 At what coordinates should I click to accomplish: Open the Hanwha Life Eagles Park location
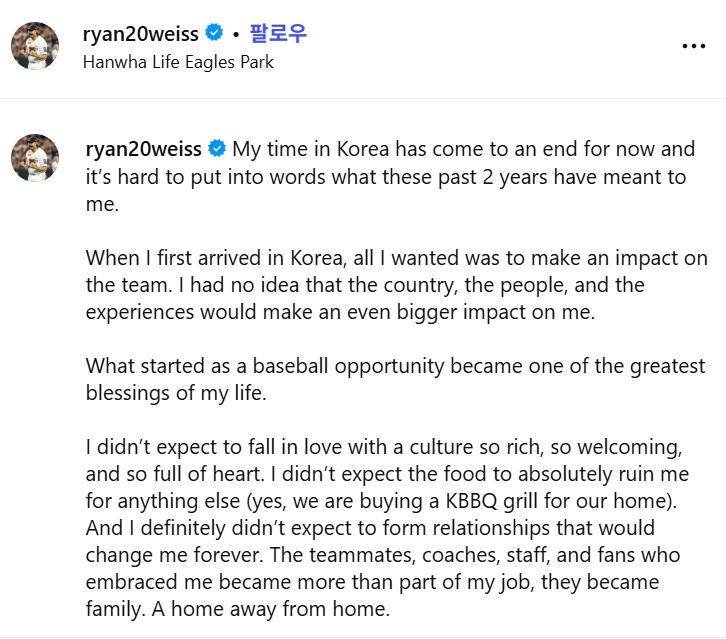pyautogui.click(x=179, y=62)
